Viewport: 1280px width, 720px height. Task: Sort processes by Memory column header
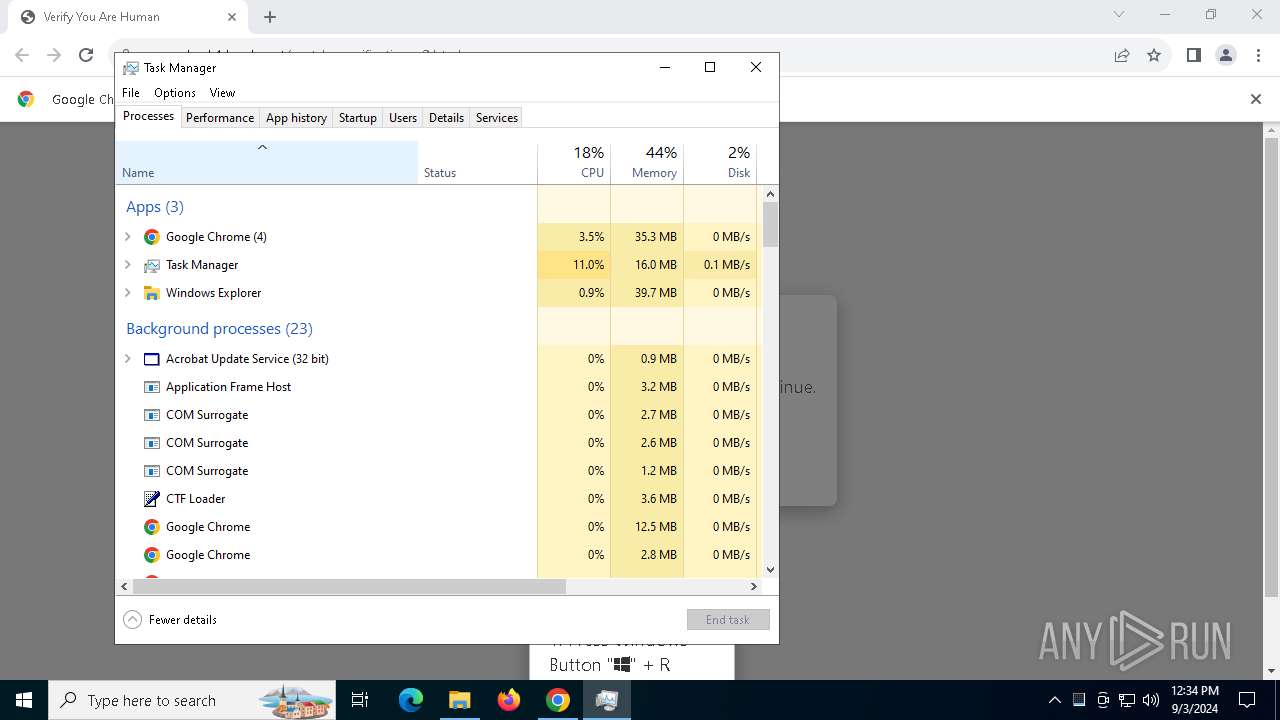click(x=647, y=163)
